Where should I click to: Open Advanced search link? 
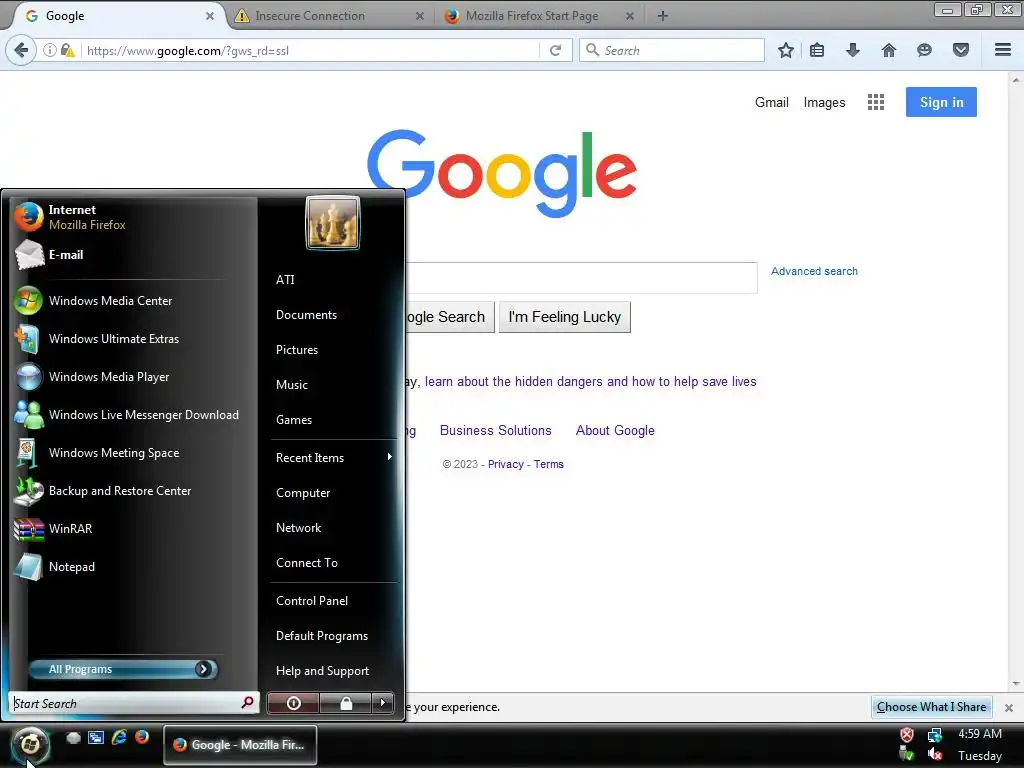pyautogui.click(x=814, y=271)
